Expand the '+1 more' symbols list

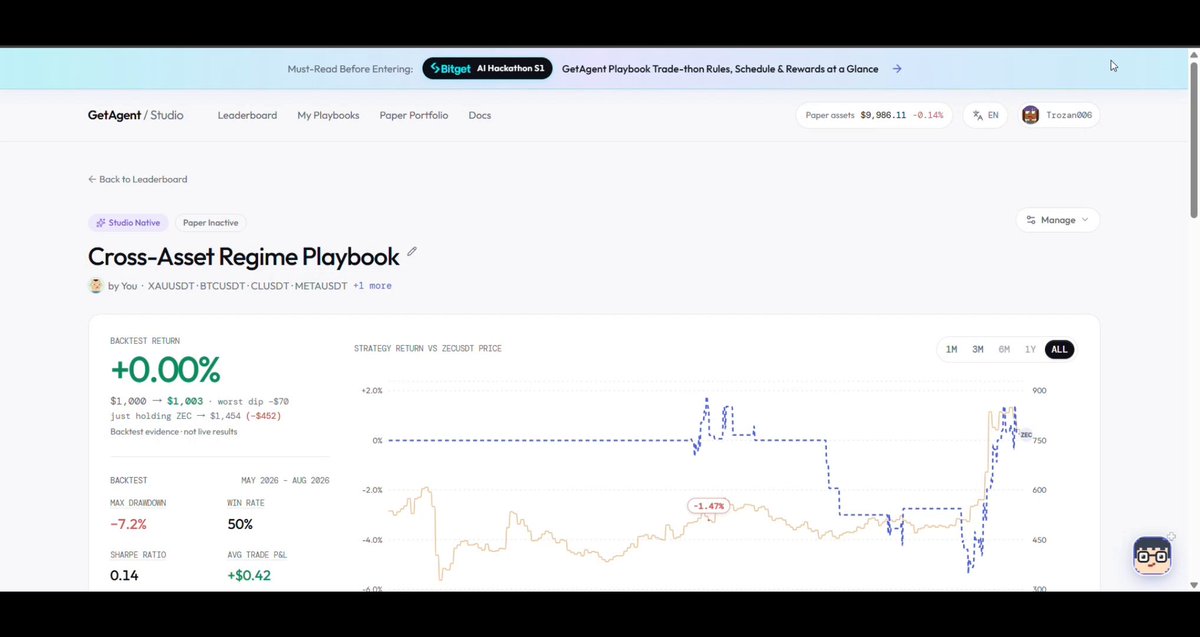click(x=372, y=286)
